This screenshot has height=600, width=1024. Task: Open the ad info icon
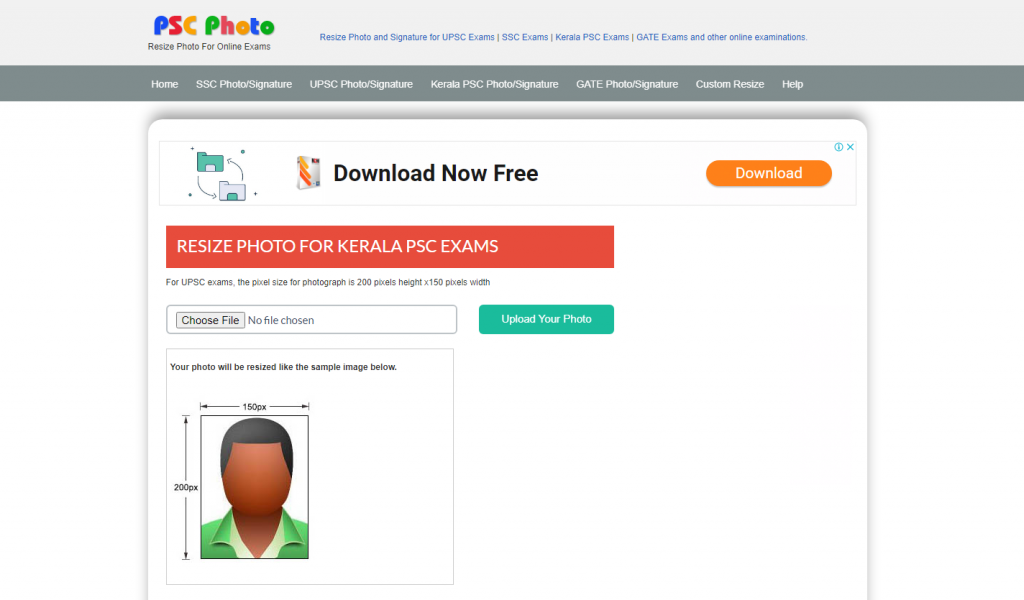839,147
